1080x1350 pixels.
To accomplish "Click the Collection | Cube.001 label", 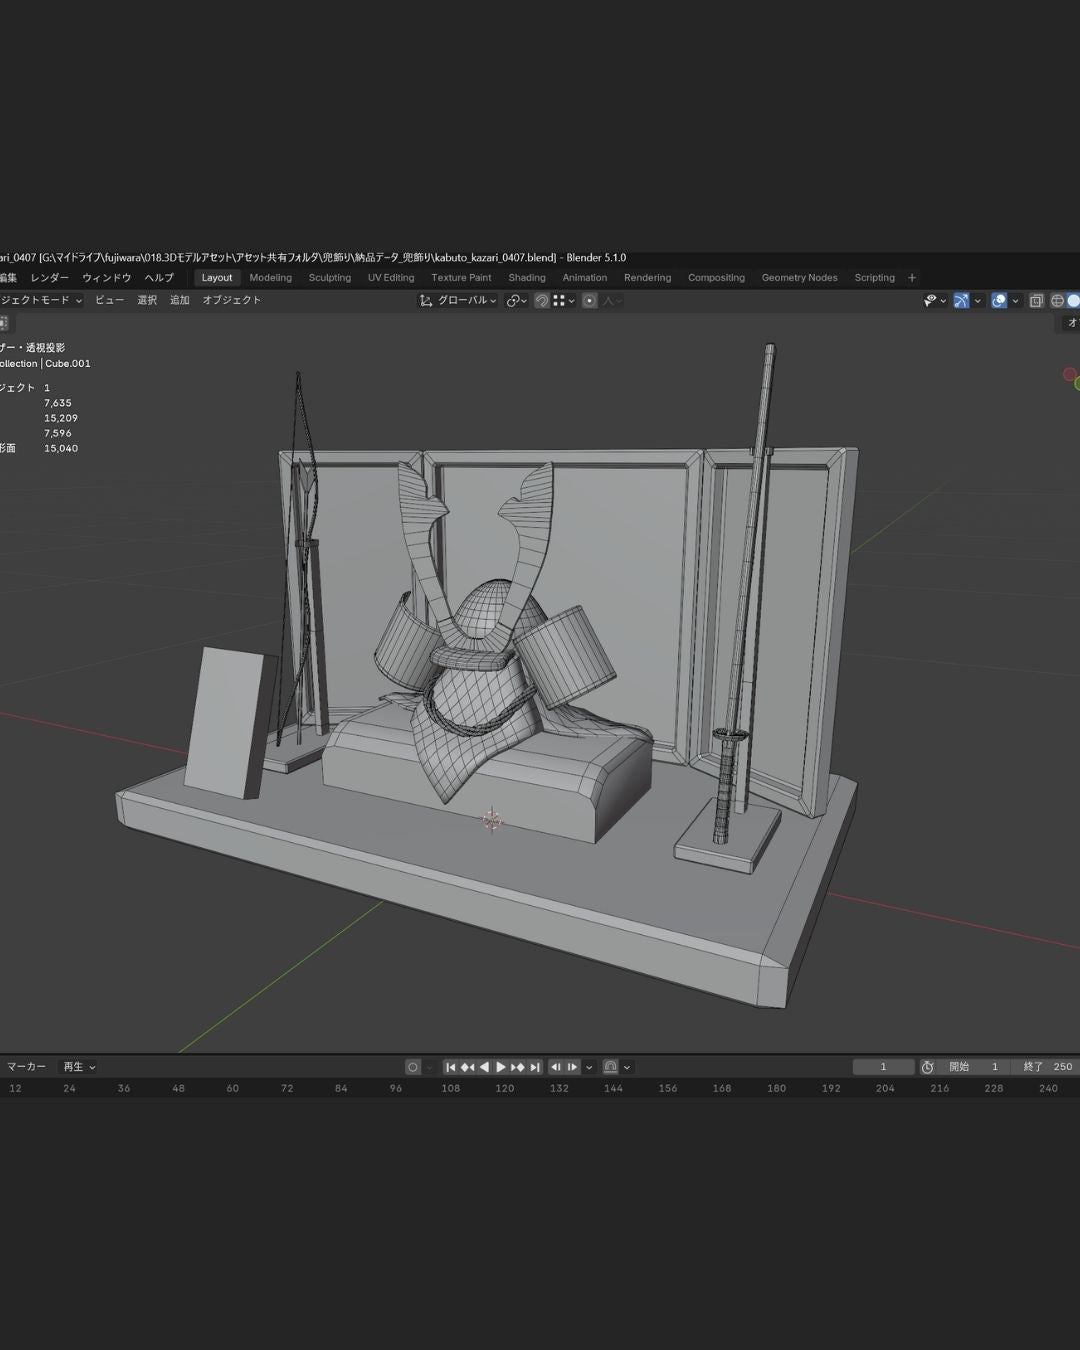I will click(x=45, y=364).
